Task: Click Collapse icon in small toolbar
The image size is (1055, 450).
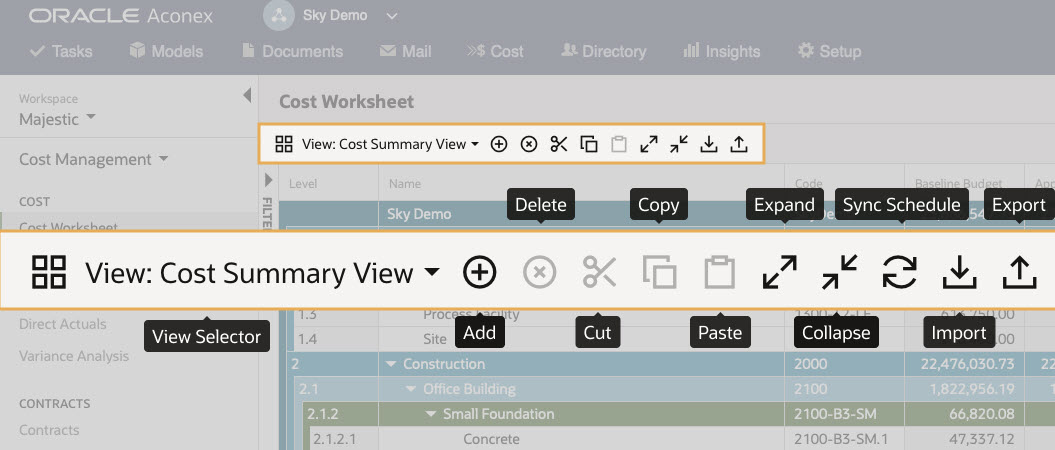Action: 679,144
